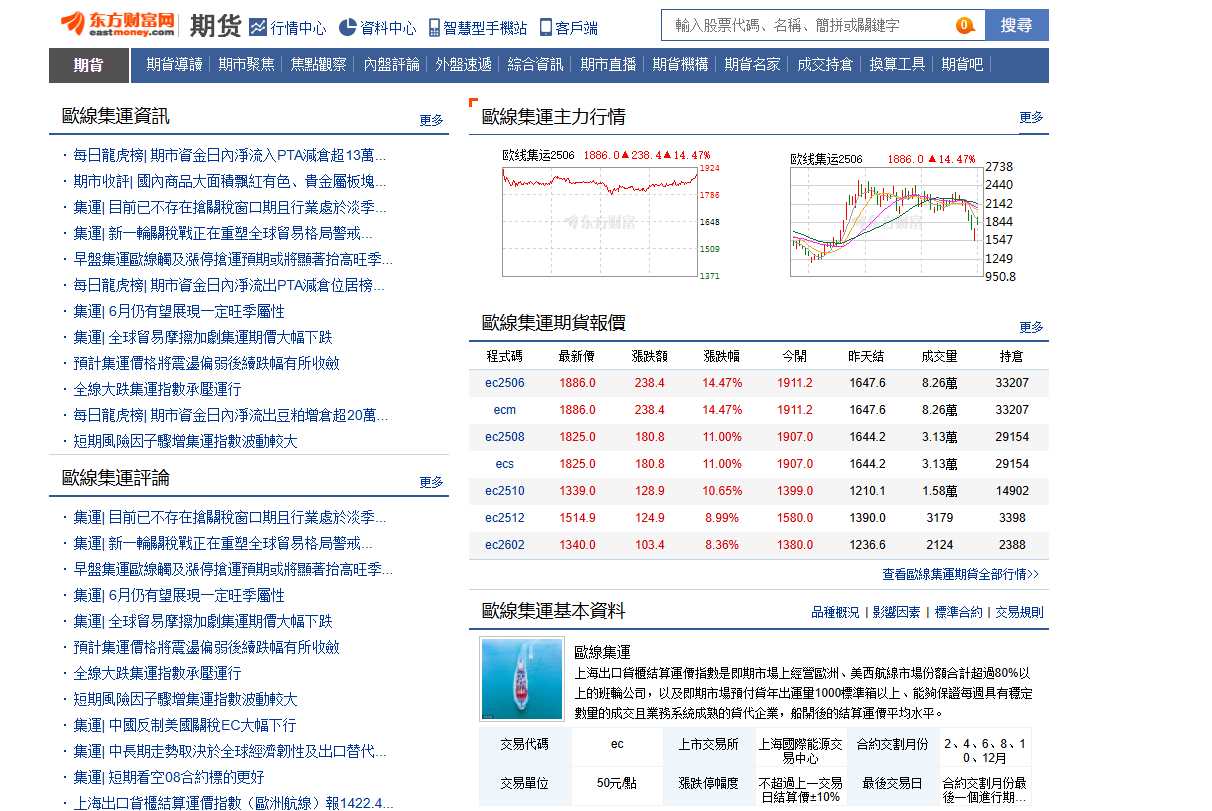Open 期貨導讀 menu item

pos(174,65)
